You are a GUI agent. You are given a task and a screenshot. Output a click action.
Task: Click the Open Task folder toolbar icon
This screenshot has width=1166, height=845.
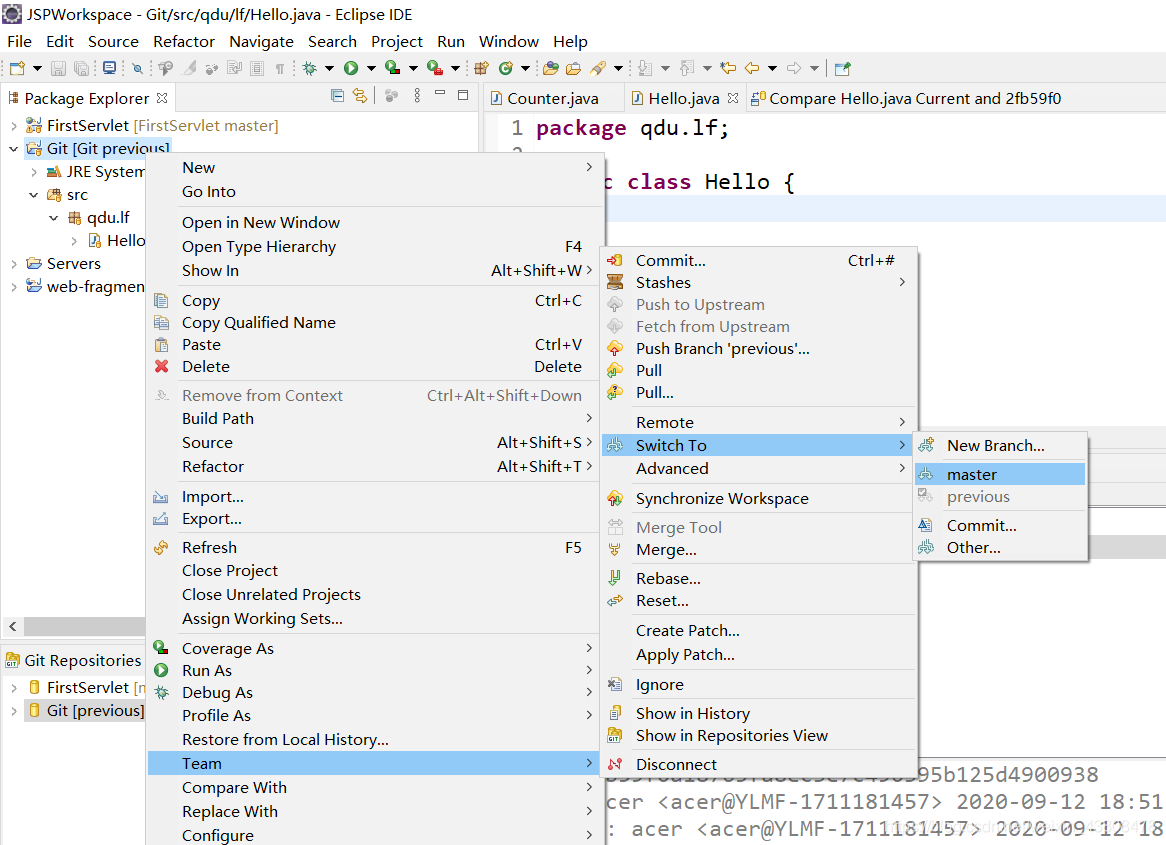coord(573,68)
